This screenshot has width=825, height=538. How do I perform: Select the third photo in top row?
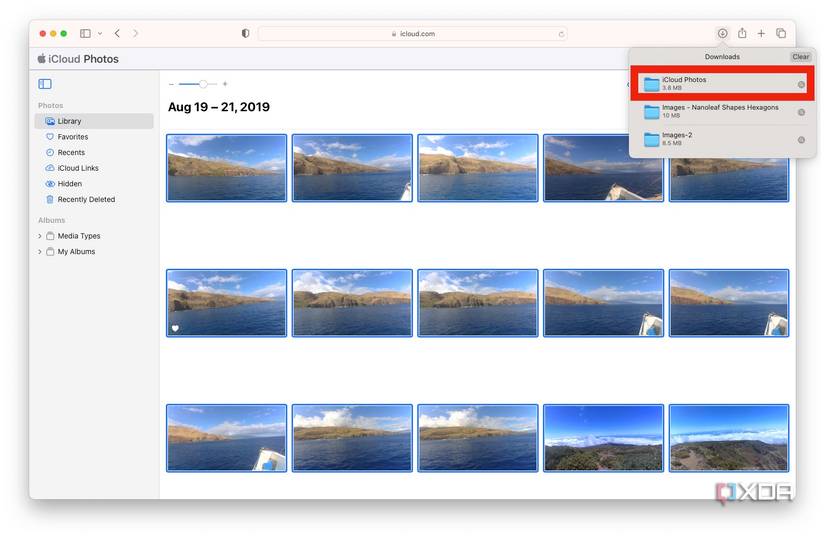coord(478,168)
